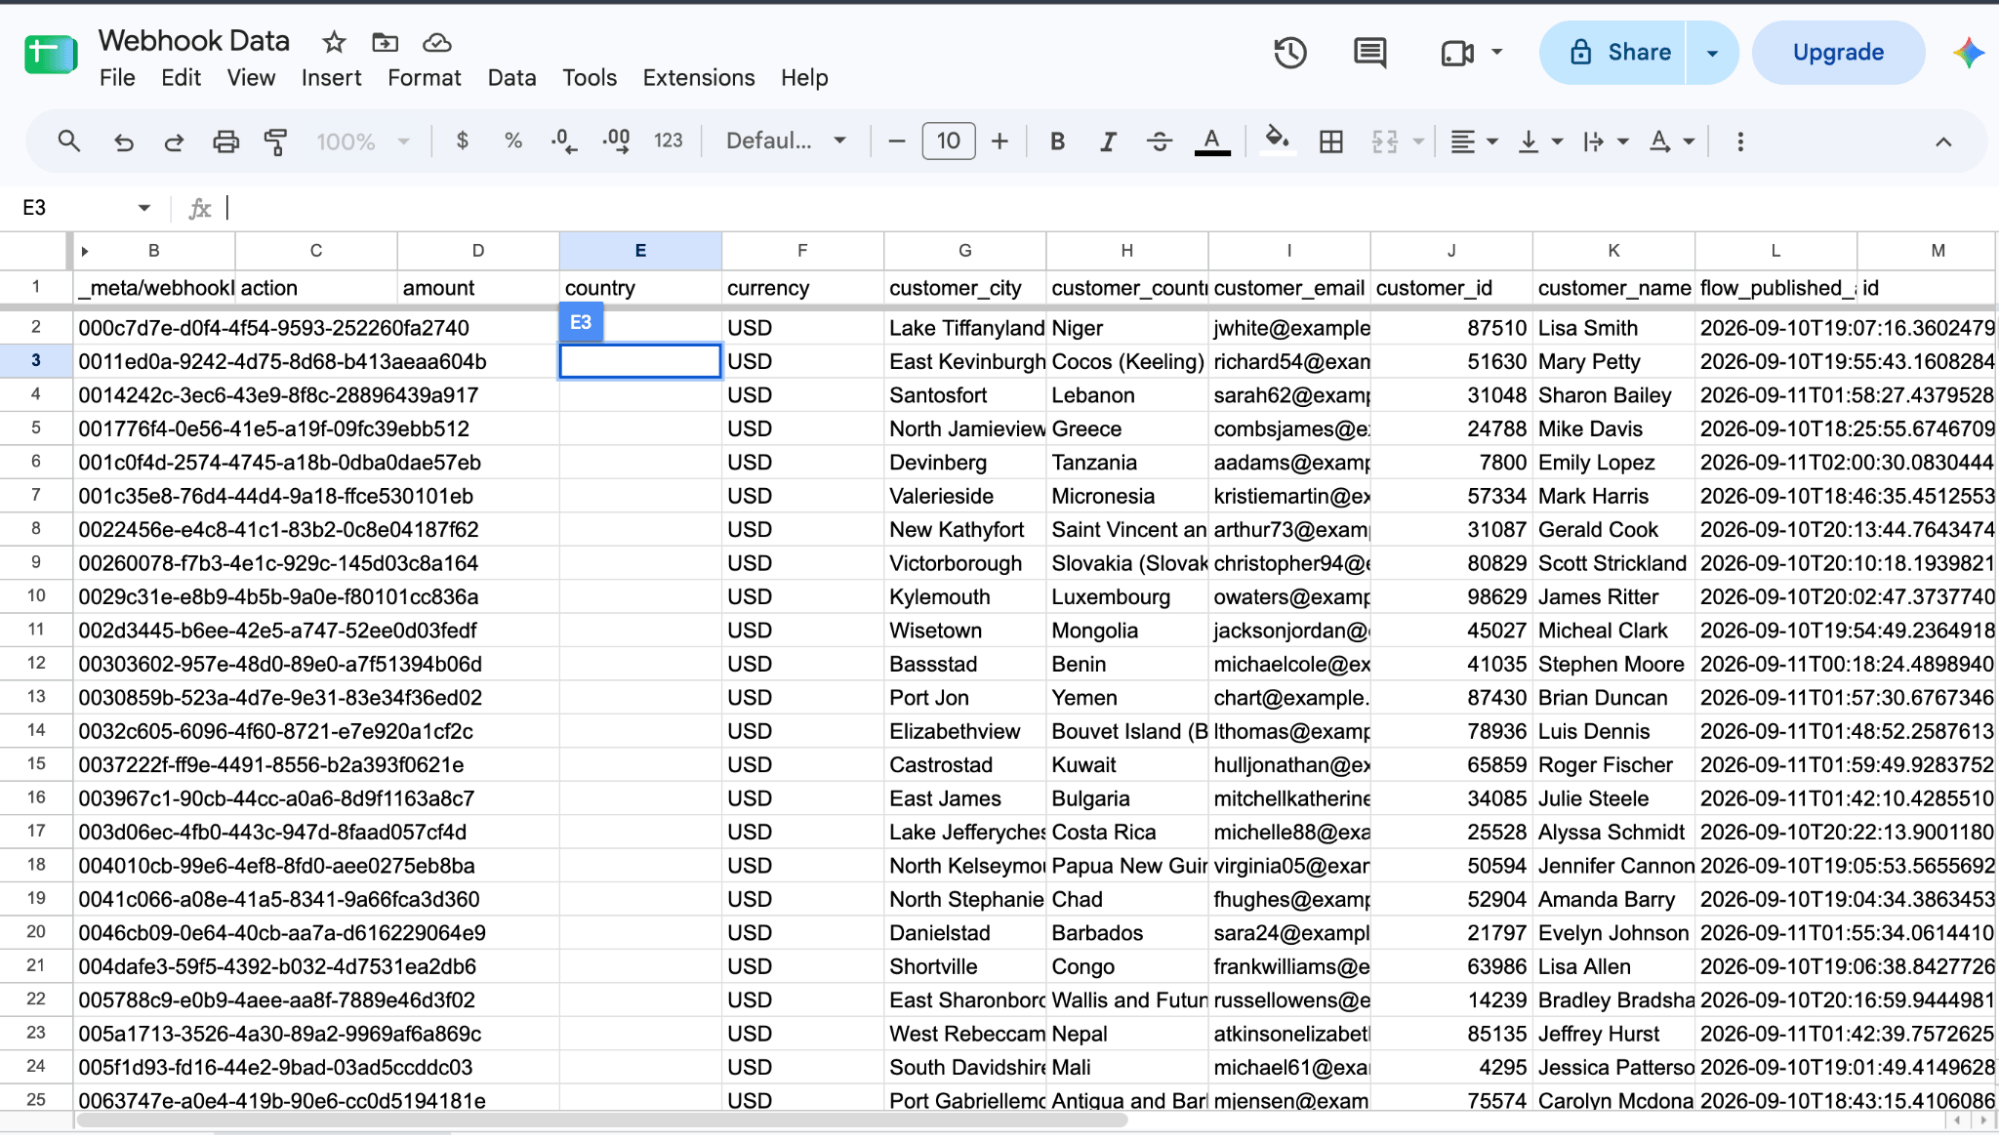Undo the last action
The height and width of the screenshot is (1136, 1999).
[124, 142]
